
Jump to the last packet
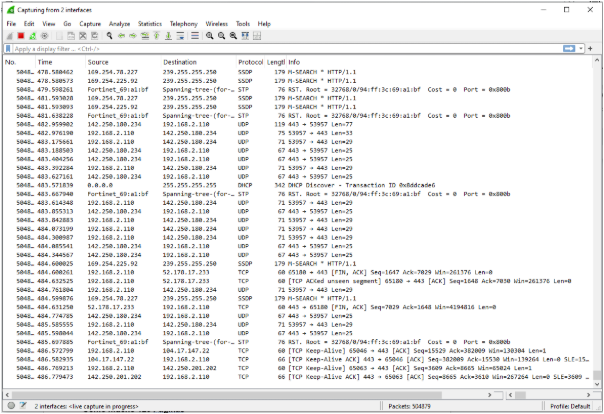168,35
